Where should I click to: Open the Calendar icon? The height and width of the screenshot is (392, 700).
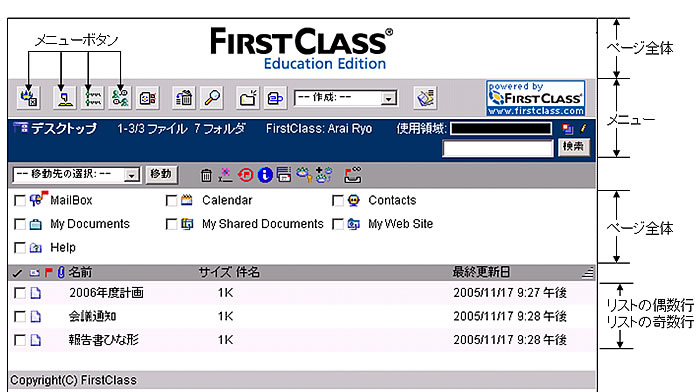coord(187,200)
